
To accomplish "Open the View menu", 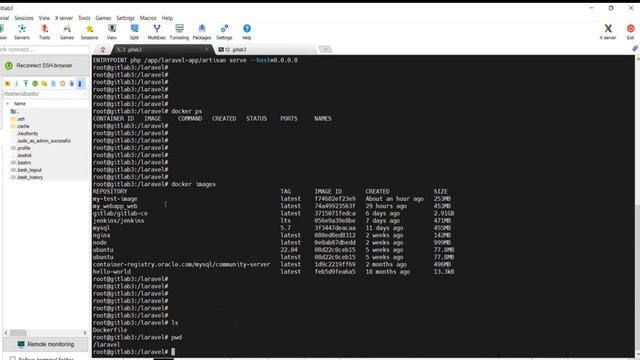I will pos(44,18).
